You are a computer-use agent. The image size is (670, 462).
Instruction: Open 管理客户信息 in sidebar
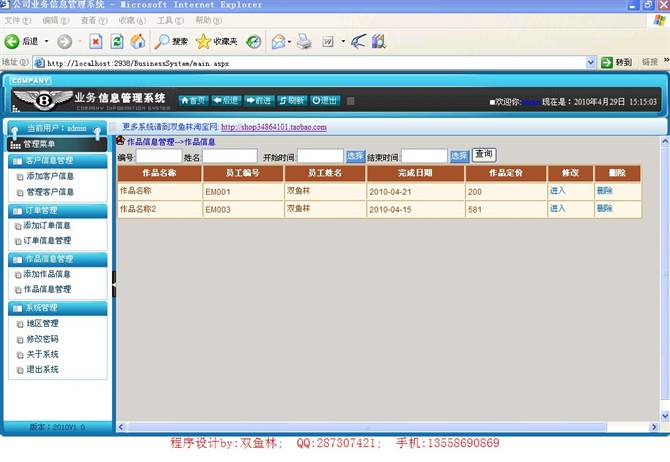(x=50, y=192)
